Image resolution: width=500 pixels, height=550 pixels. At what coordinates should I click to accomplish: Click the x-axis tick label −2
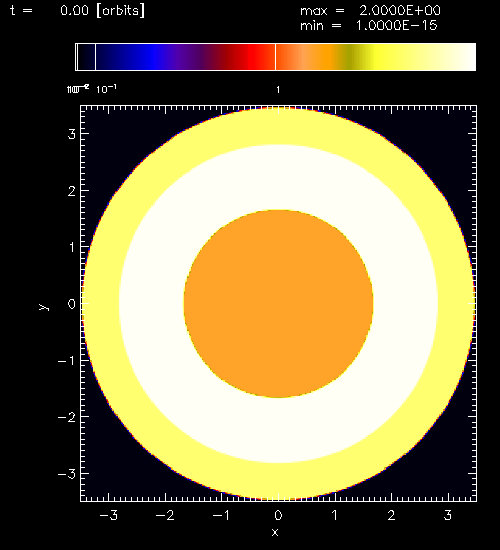pos(165,515)
